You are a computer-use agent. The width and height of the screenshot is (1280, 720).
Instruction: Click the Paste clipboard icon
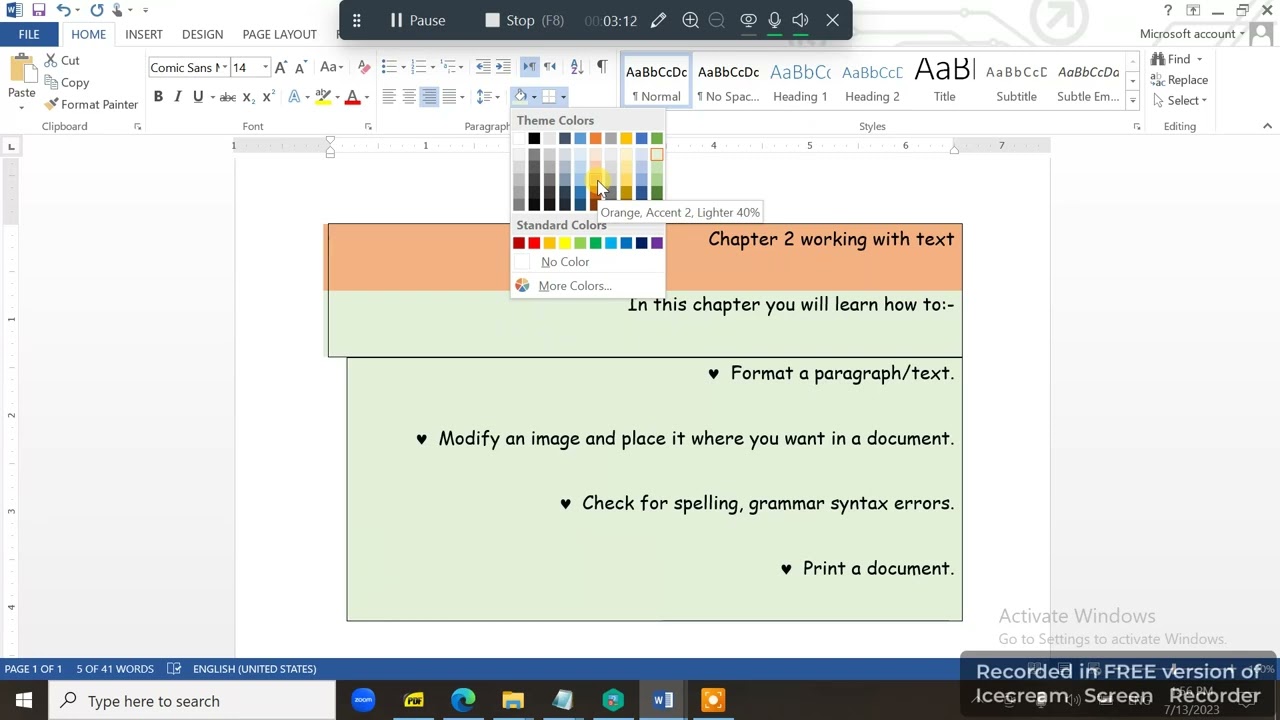pos(21,69)
